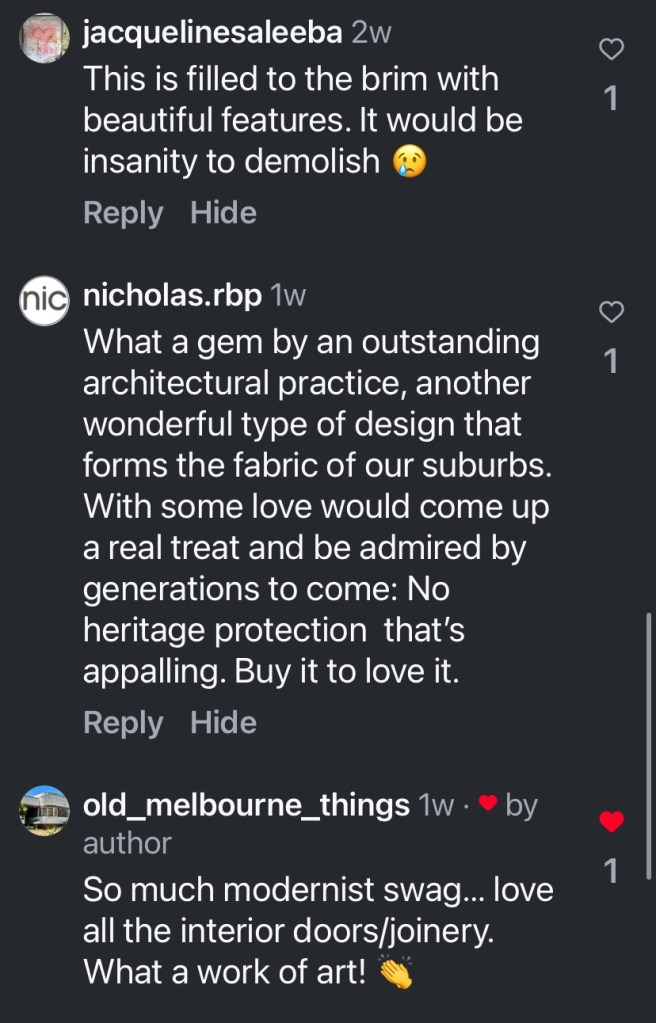The image size is (656, 1023).
Task: Open jacquelinesaleeba's profile picture
Action: tap(45, 40)
